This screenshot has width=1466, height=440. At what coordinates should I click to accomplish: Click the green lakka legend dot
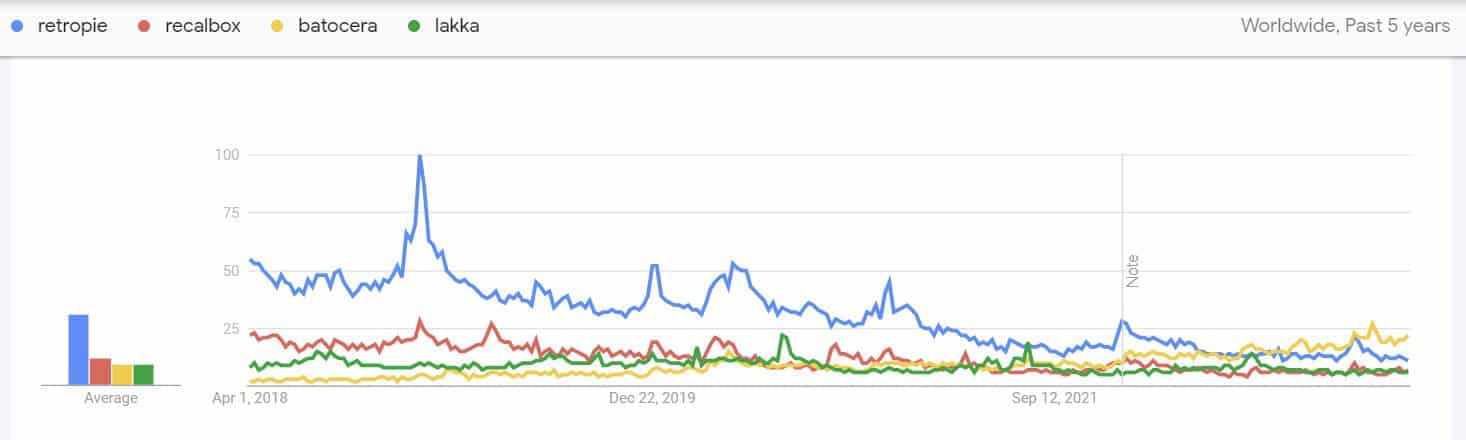(x=414, y=27)
